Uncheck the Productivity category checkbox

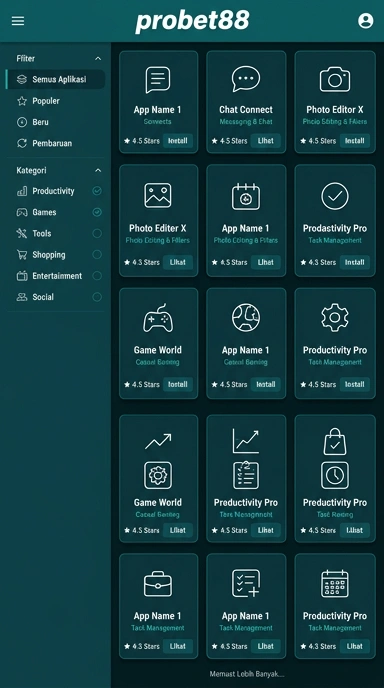(x=97, y=191)
